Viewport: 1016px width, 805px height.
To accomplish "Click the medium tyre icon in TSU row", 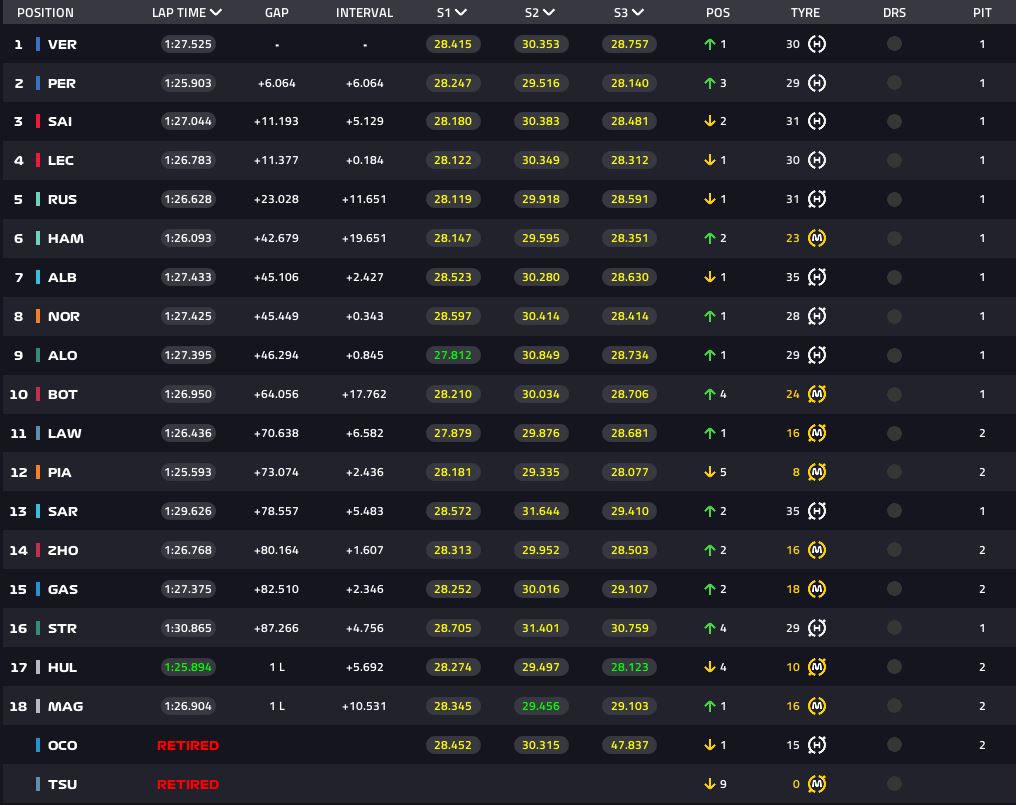I will (x=817, y=784).
